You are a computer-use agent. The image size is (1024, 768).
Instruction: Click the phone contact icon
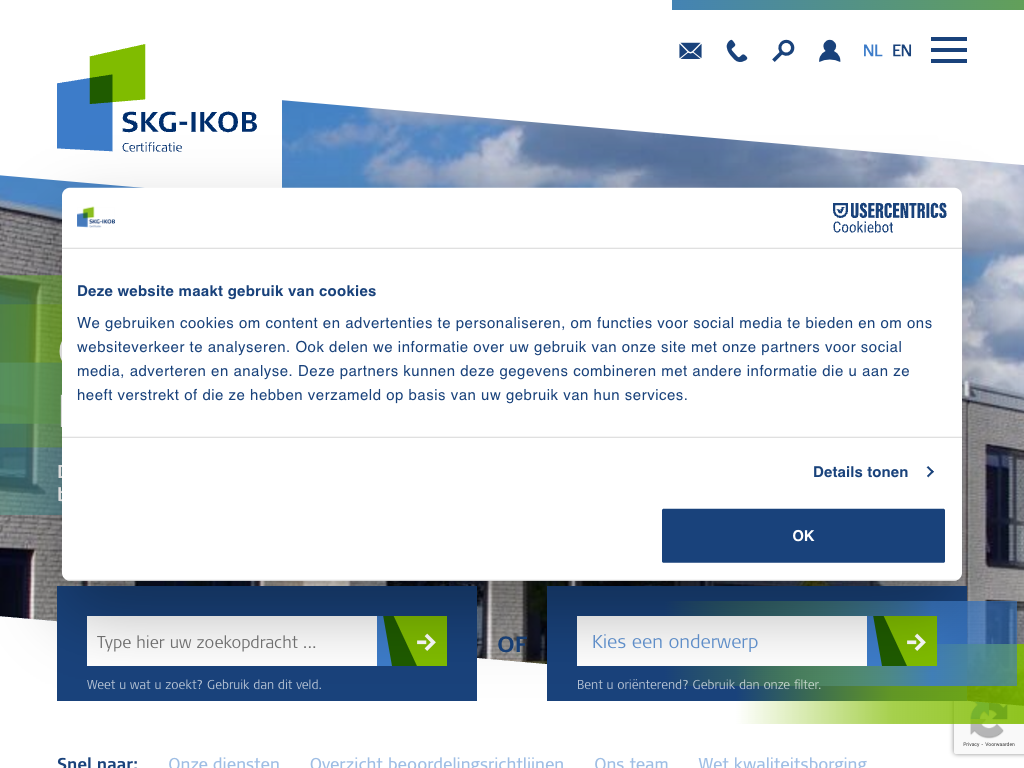[x=737, y=51]
